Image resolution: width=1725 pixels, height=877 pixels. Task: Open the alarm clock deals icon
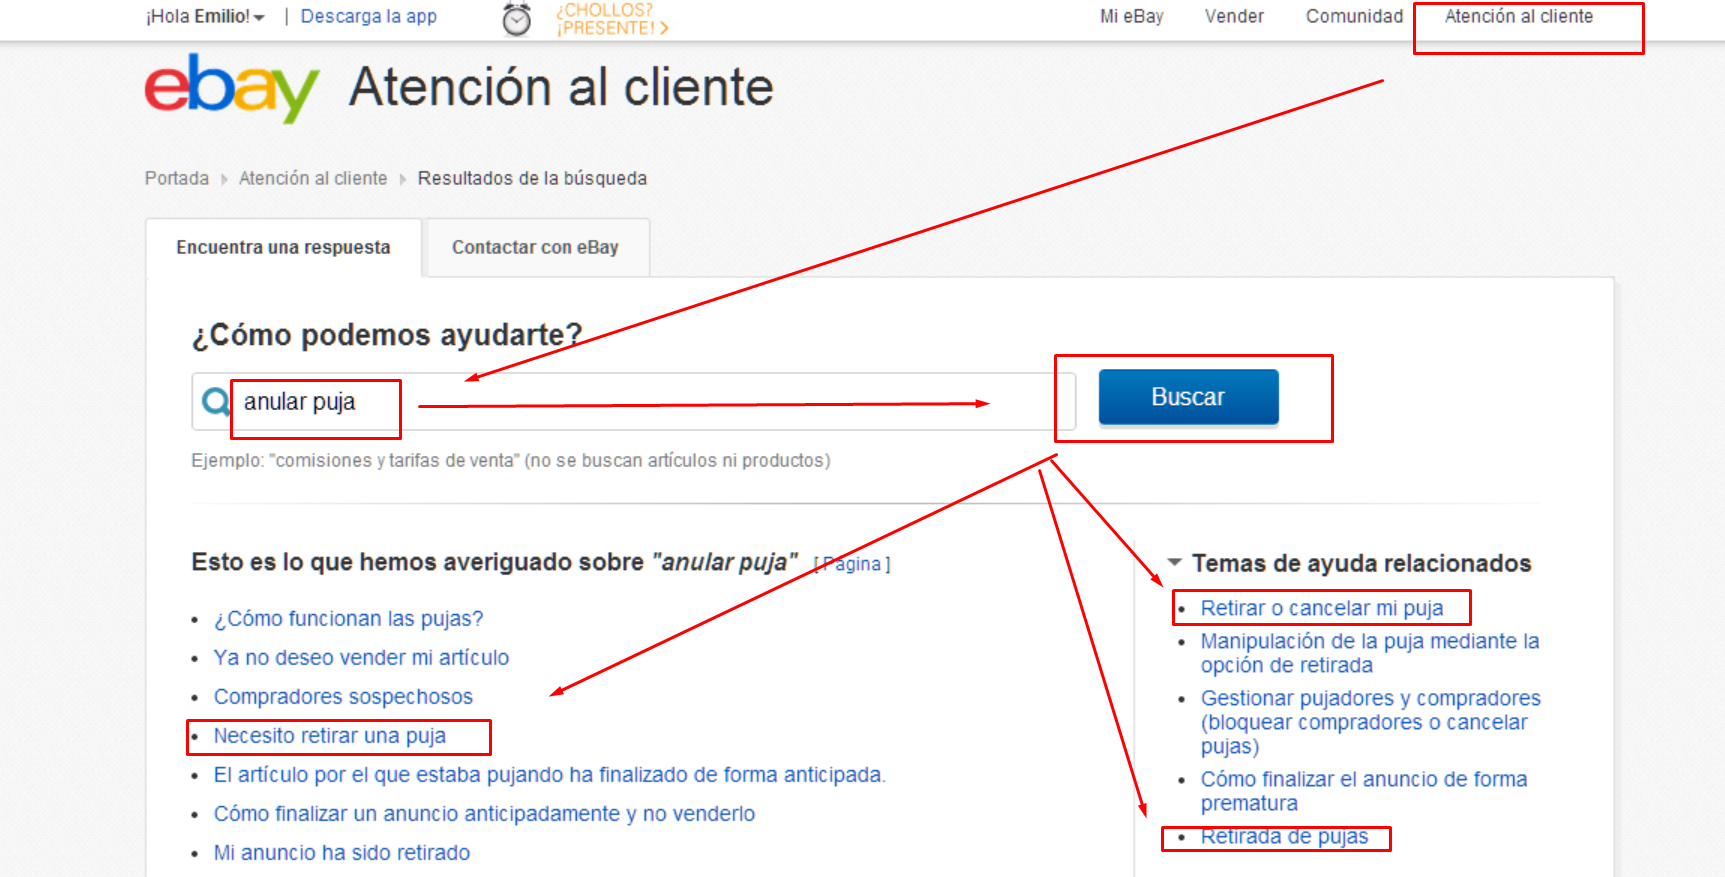(x=517, y=18)
